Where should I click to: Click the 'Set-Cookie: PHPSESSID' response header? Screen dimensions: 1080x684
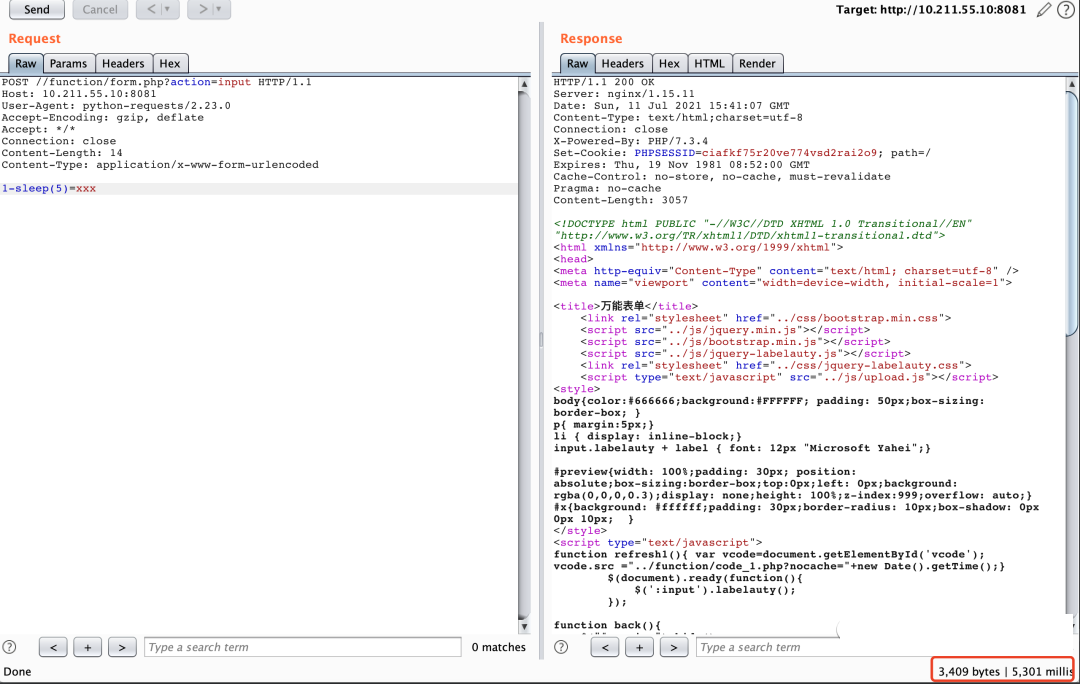pos(742,153)
